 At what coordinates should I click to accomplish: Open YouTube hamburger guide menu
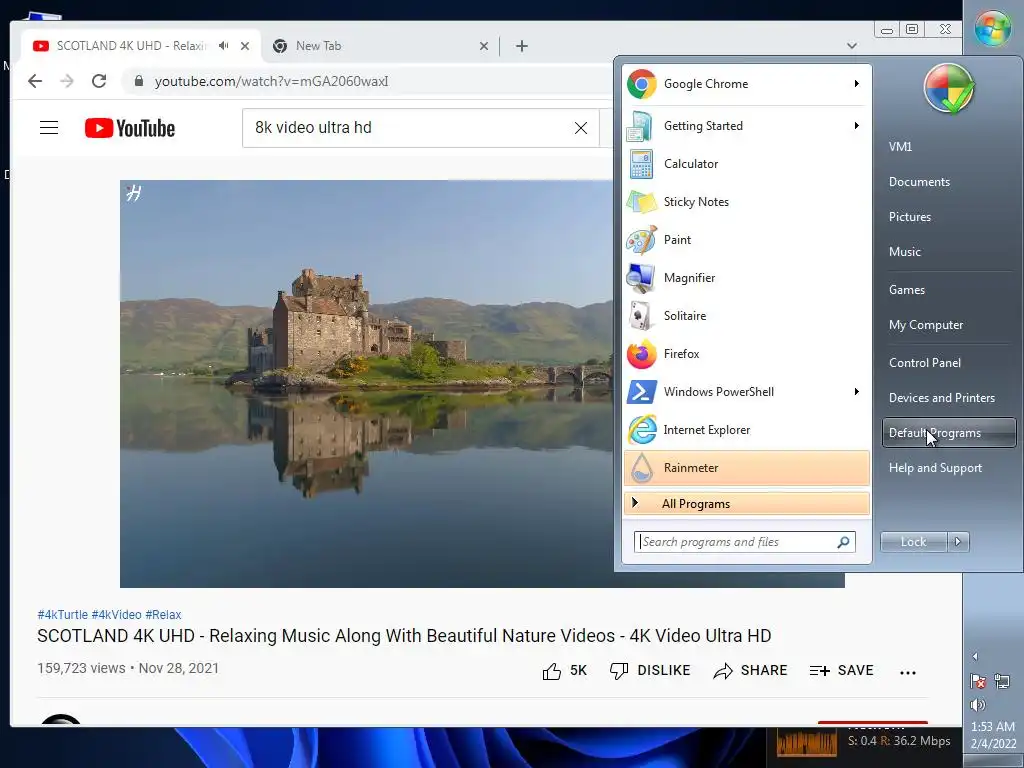click(x=49, y=127)
